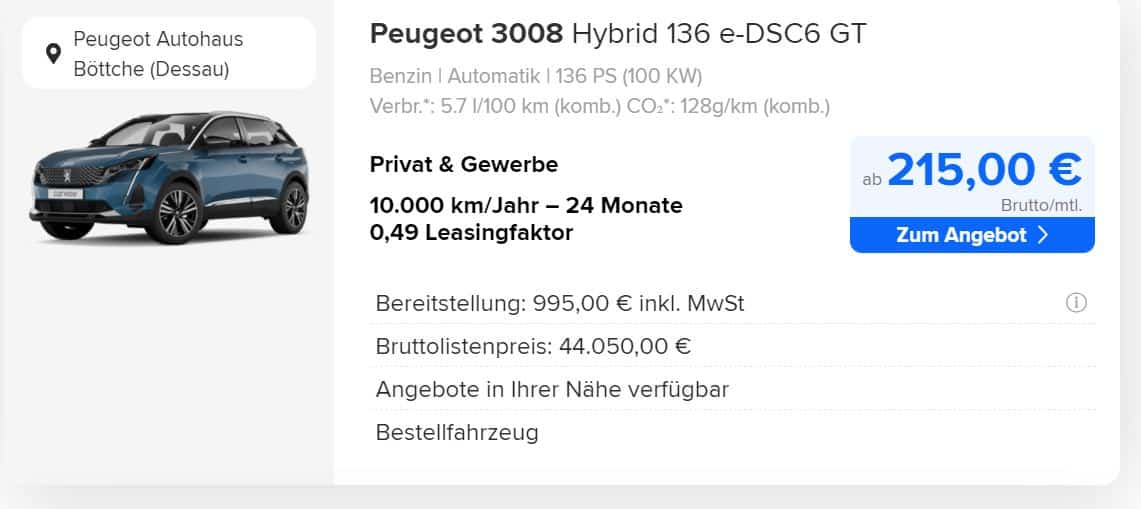Click the 10.000 km/Jahr – 24 Monate text

point(526,205)
